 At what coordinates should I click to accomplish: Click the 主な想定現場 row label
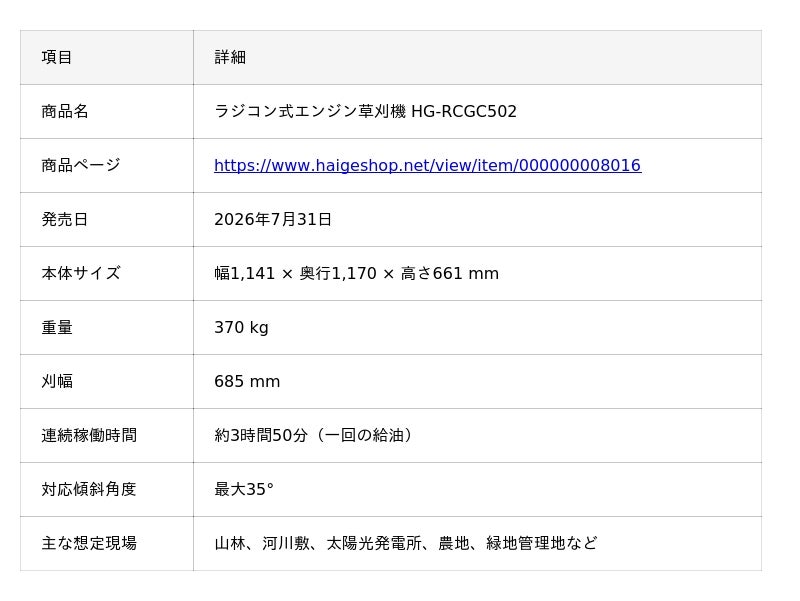89,543
